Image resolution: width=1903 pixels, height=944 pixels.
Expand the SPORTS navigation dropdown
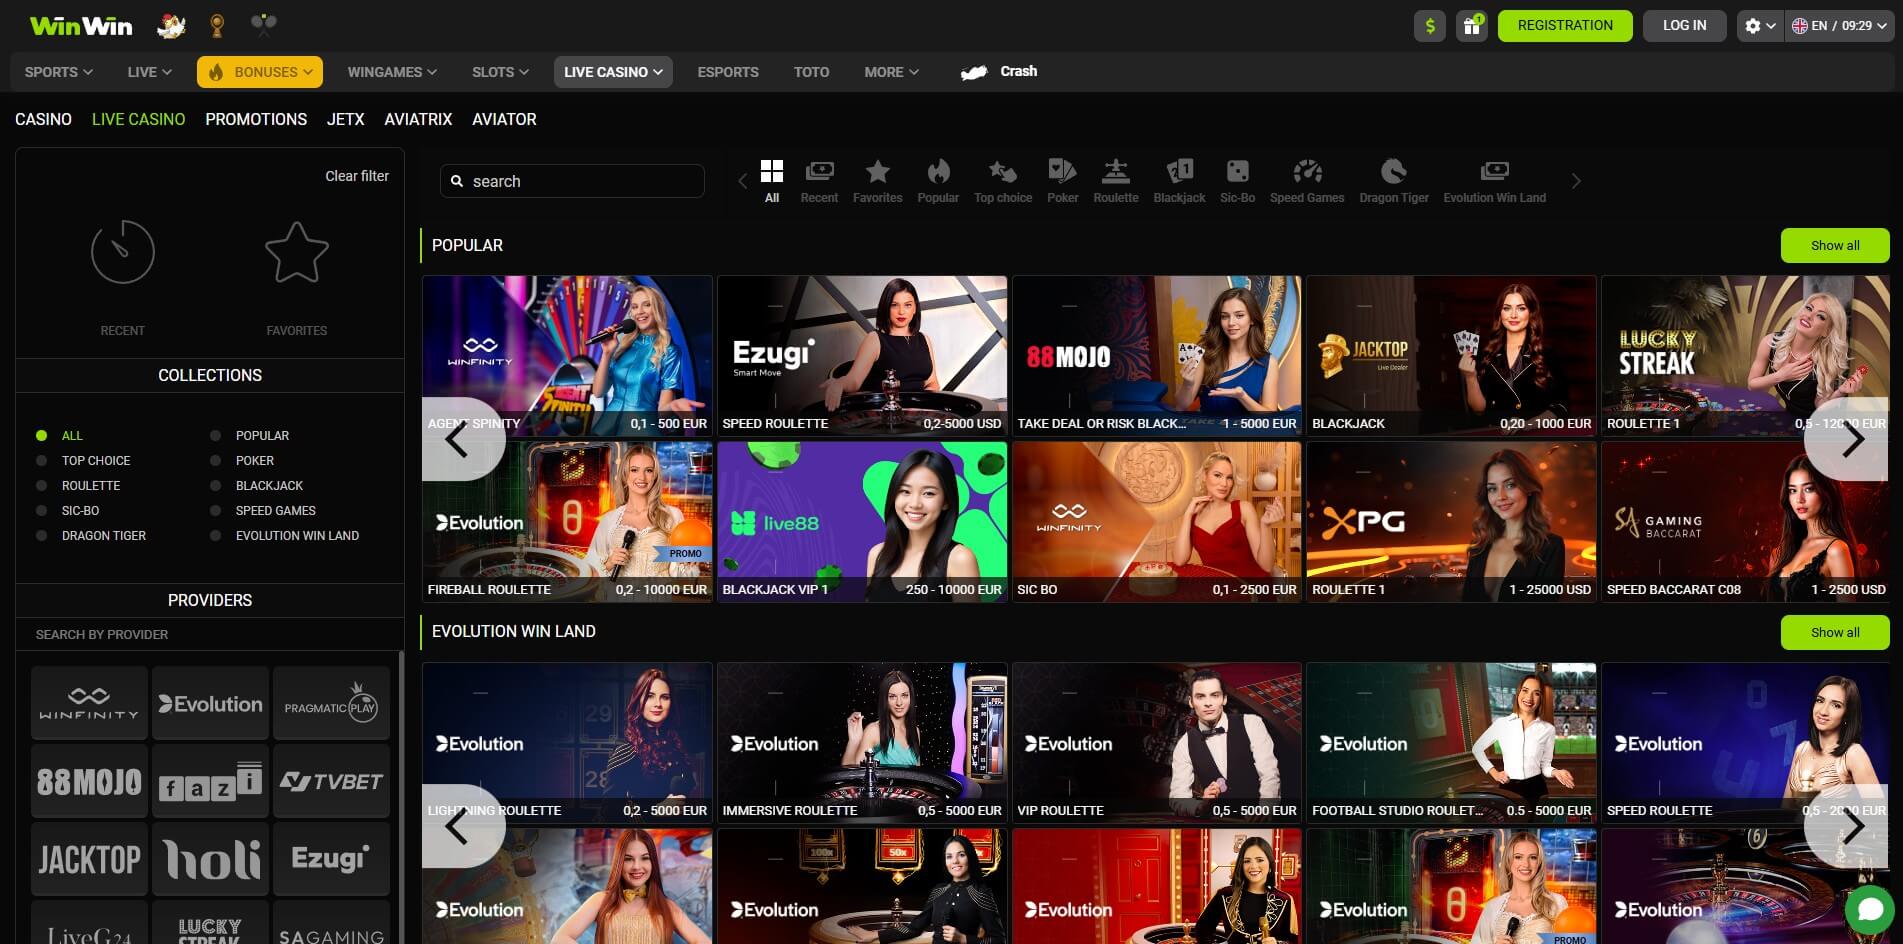[x=57, y=71]
